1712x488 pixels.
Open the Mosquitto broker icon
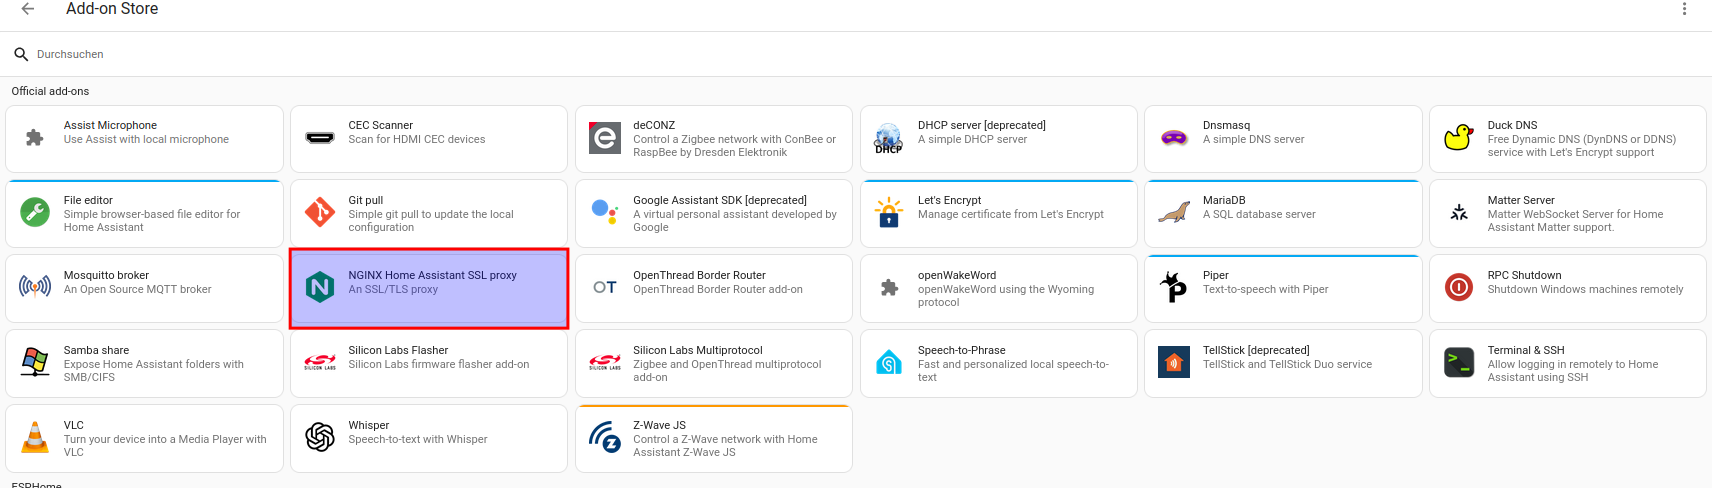(x=35, y=288)
